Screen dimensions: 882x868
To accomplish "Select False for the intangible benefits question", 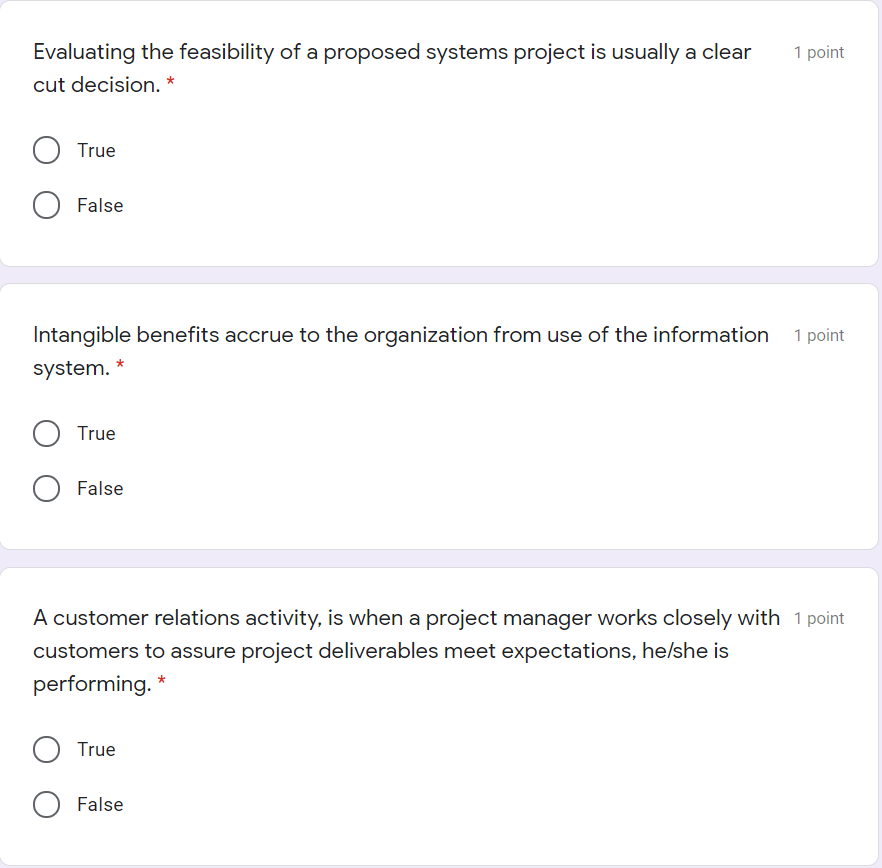I will click(46, 488).
